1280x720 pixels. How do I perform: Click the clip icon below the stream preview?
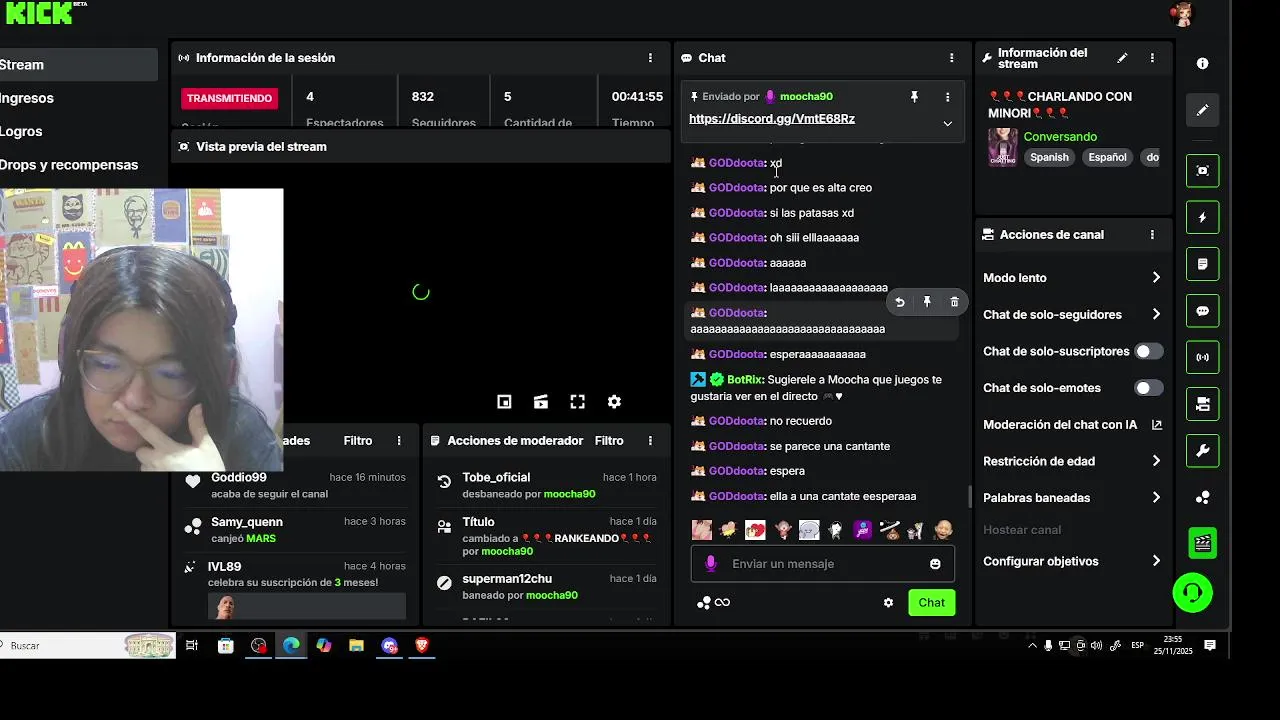pos(541,402)
